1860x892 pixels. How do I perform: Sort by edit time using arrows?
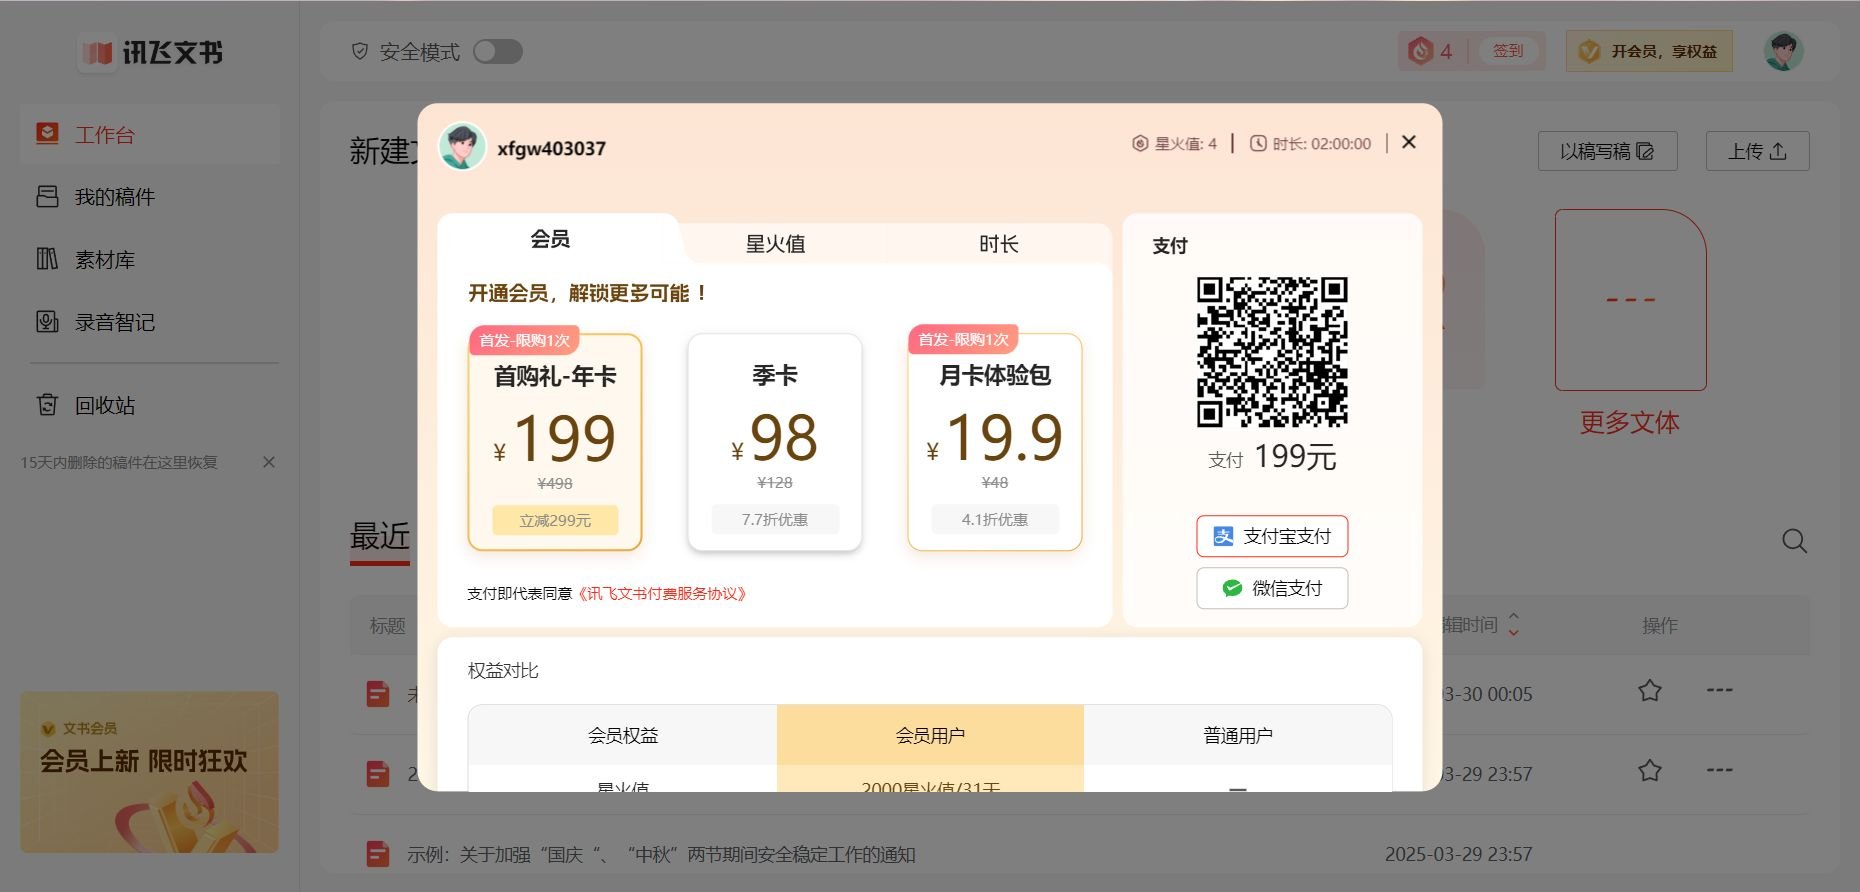(x=1513, y=625)
